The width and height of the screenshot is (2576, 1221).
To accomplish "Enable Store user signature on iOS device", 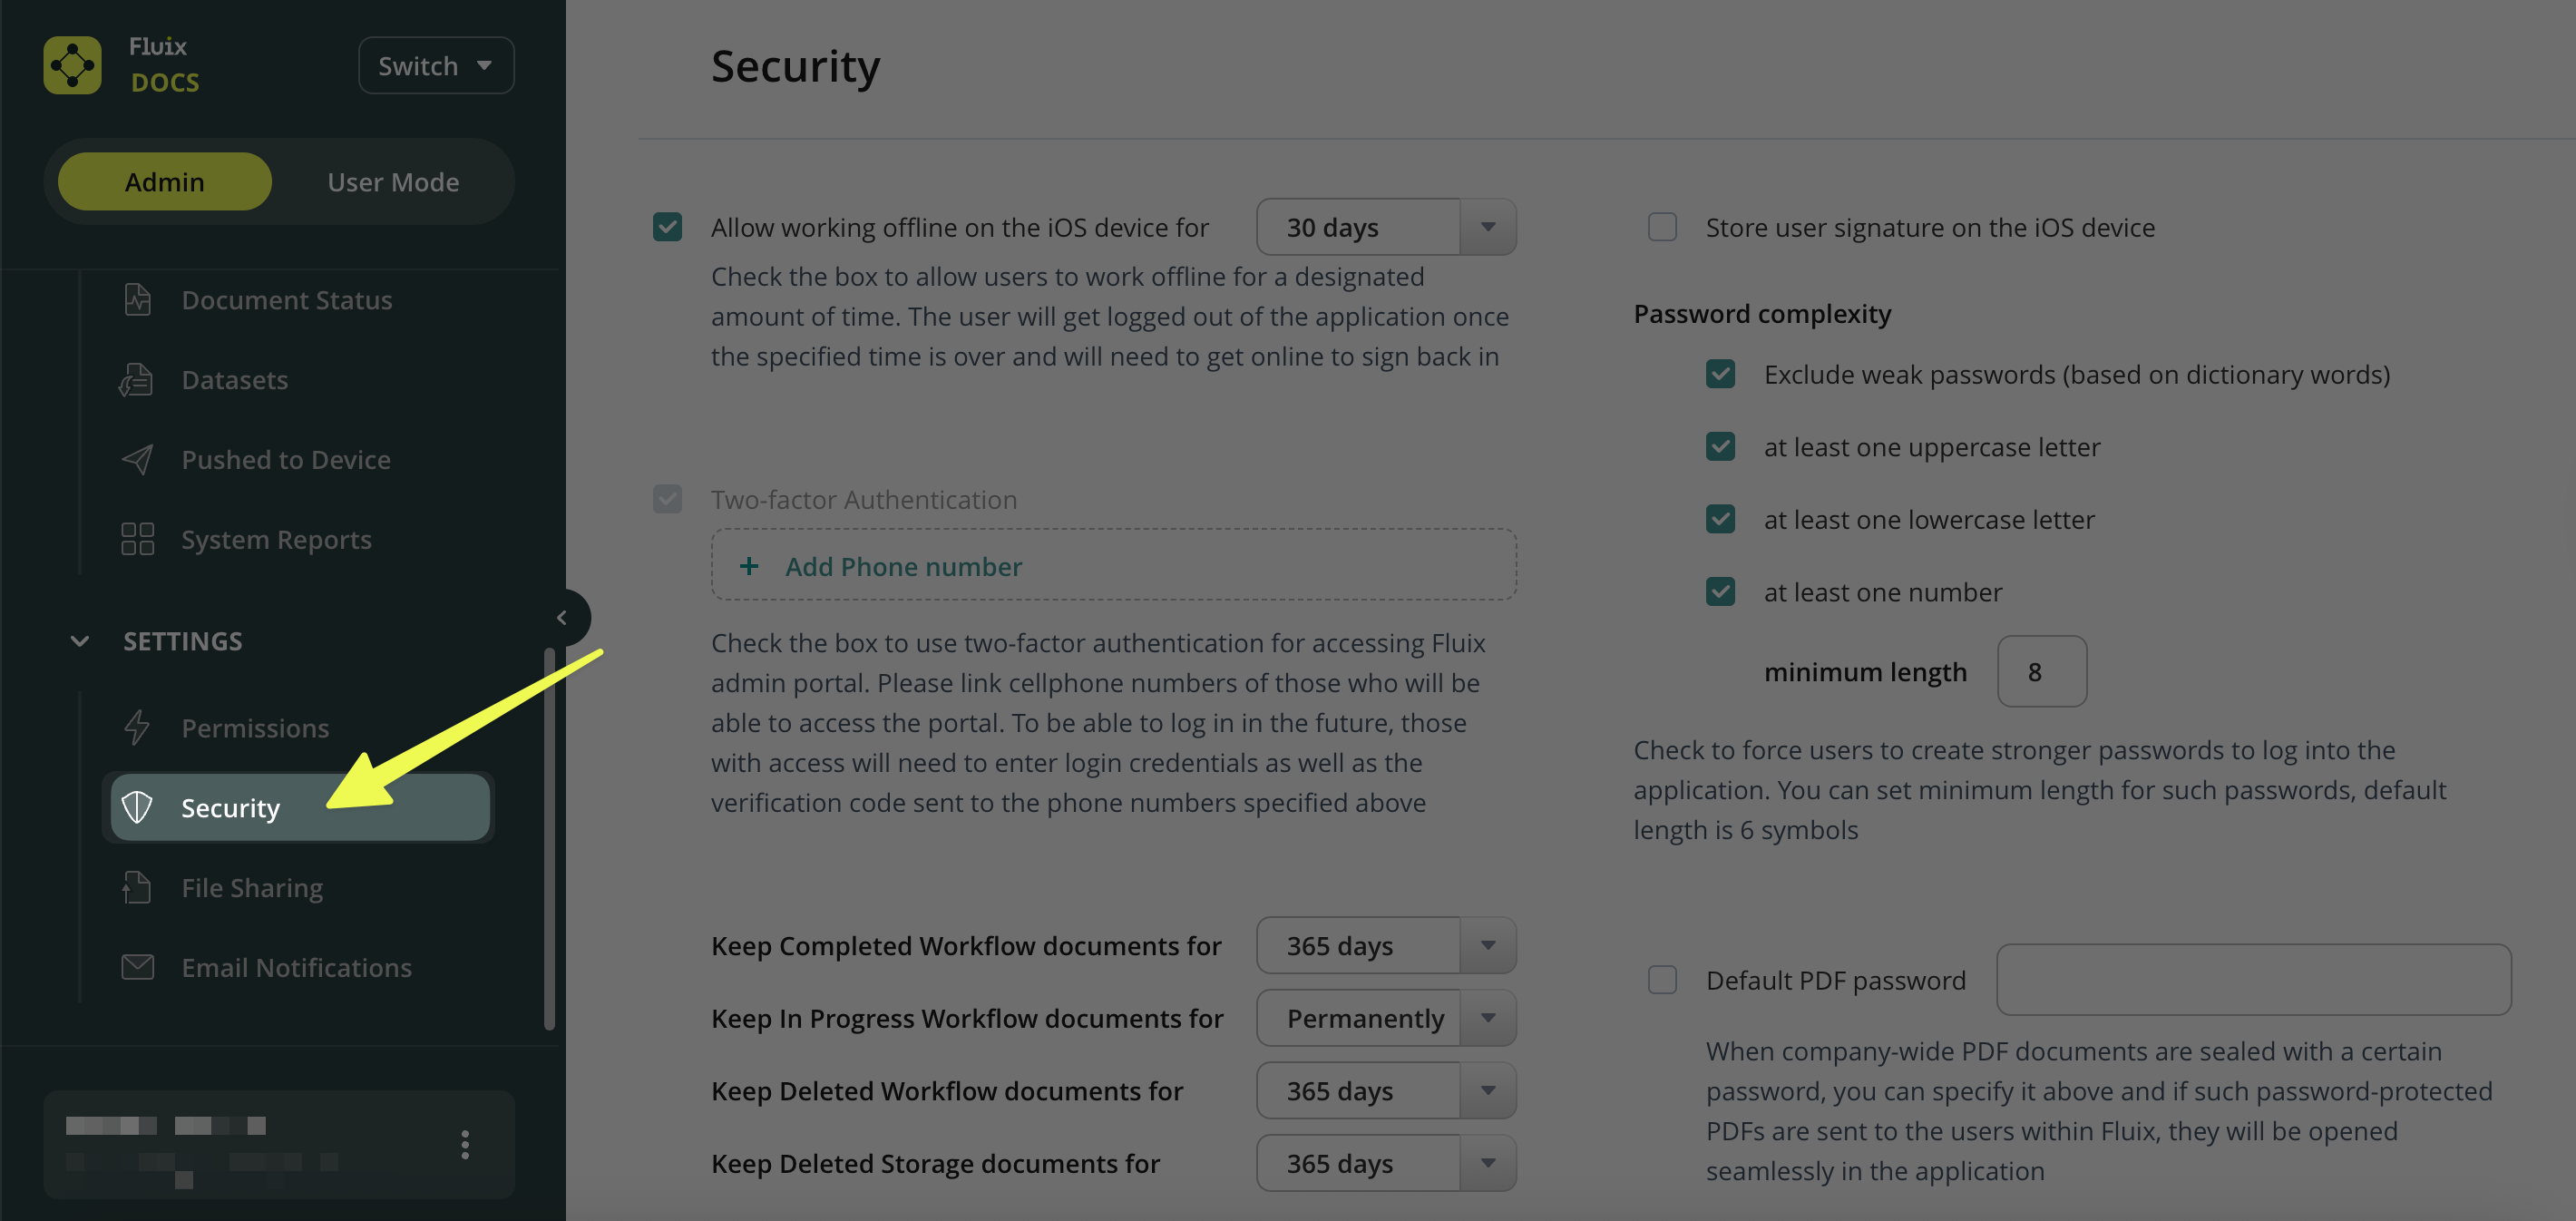I will point(1662,227).
